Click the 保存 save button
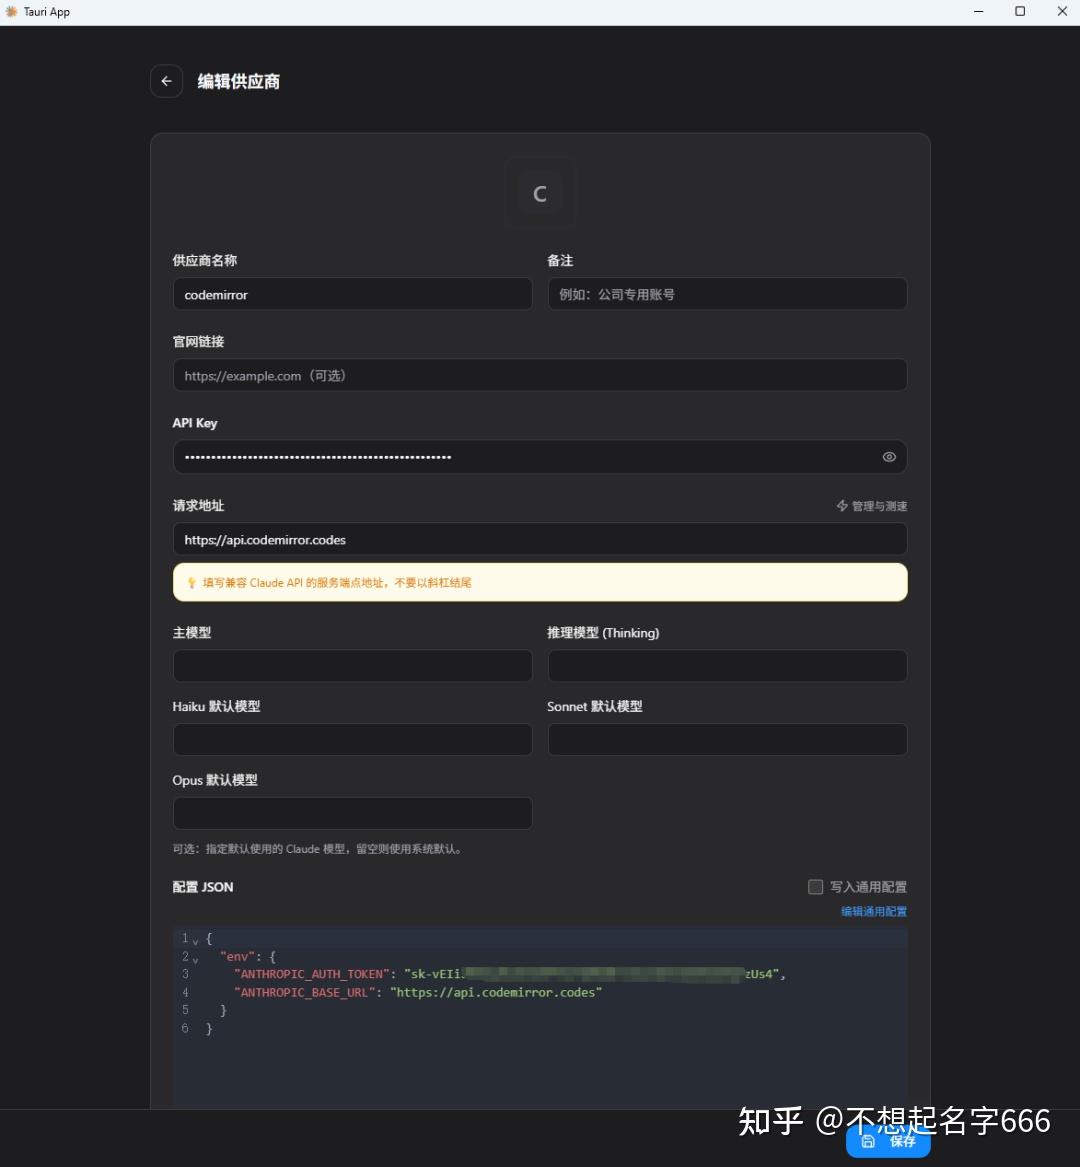The width and height of the screenshot is (1080, 1167). [888, 1141]
